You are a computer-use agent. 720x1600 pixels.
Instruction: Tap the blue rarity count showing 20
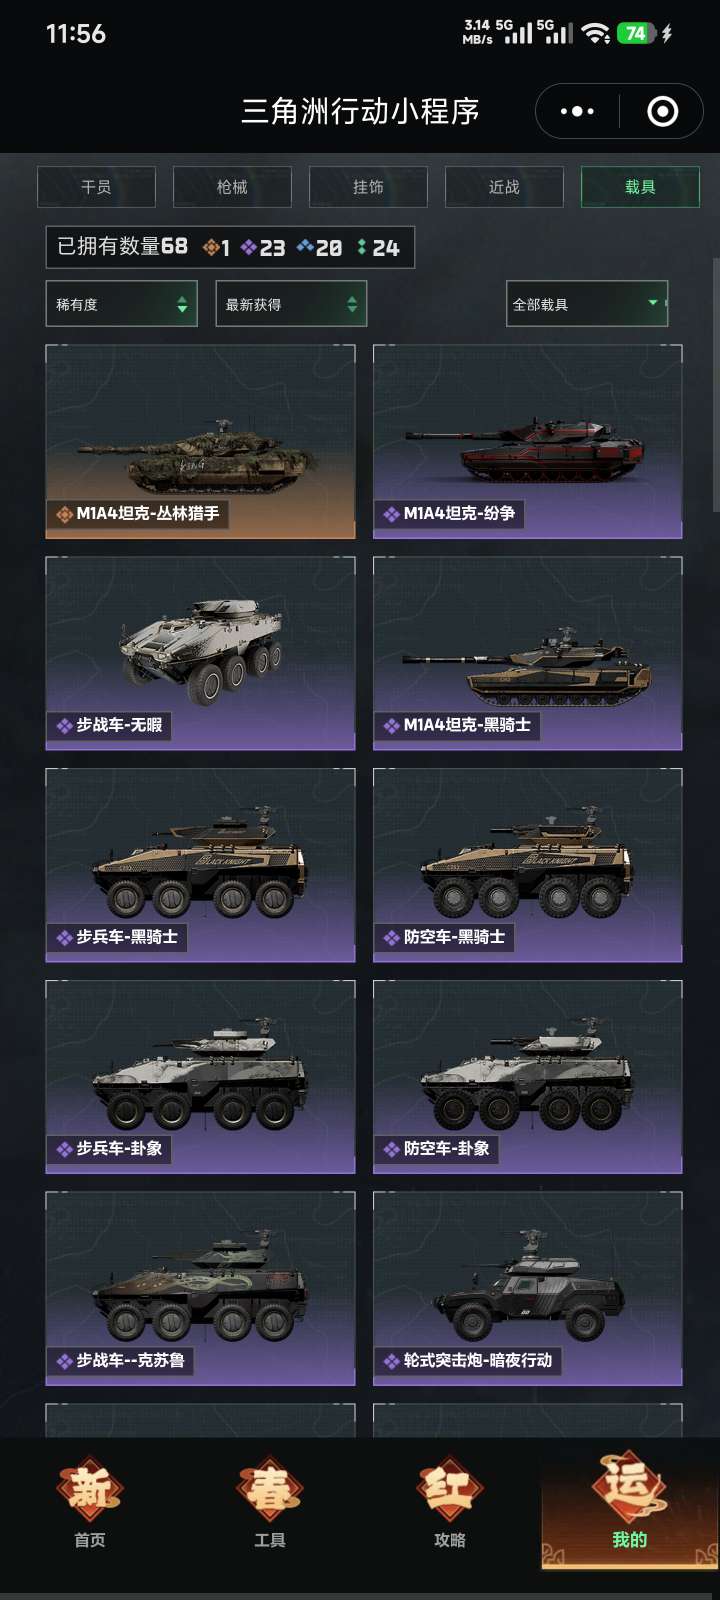coord(320,247)
